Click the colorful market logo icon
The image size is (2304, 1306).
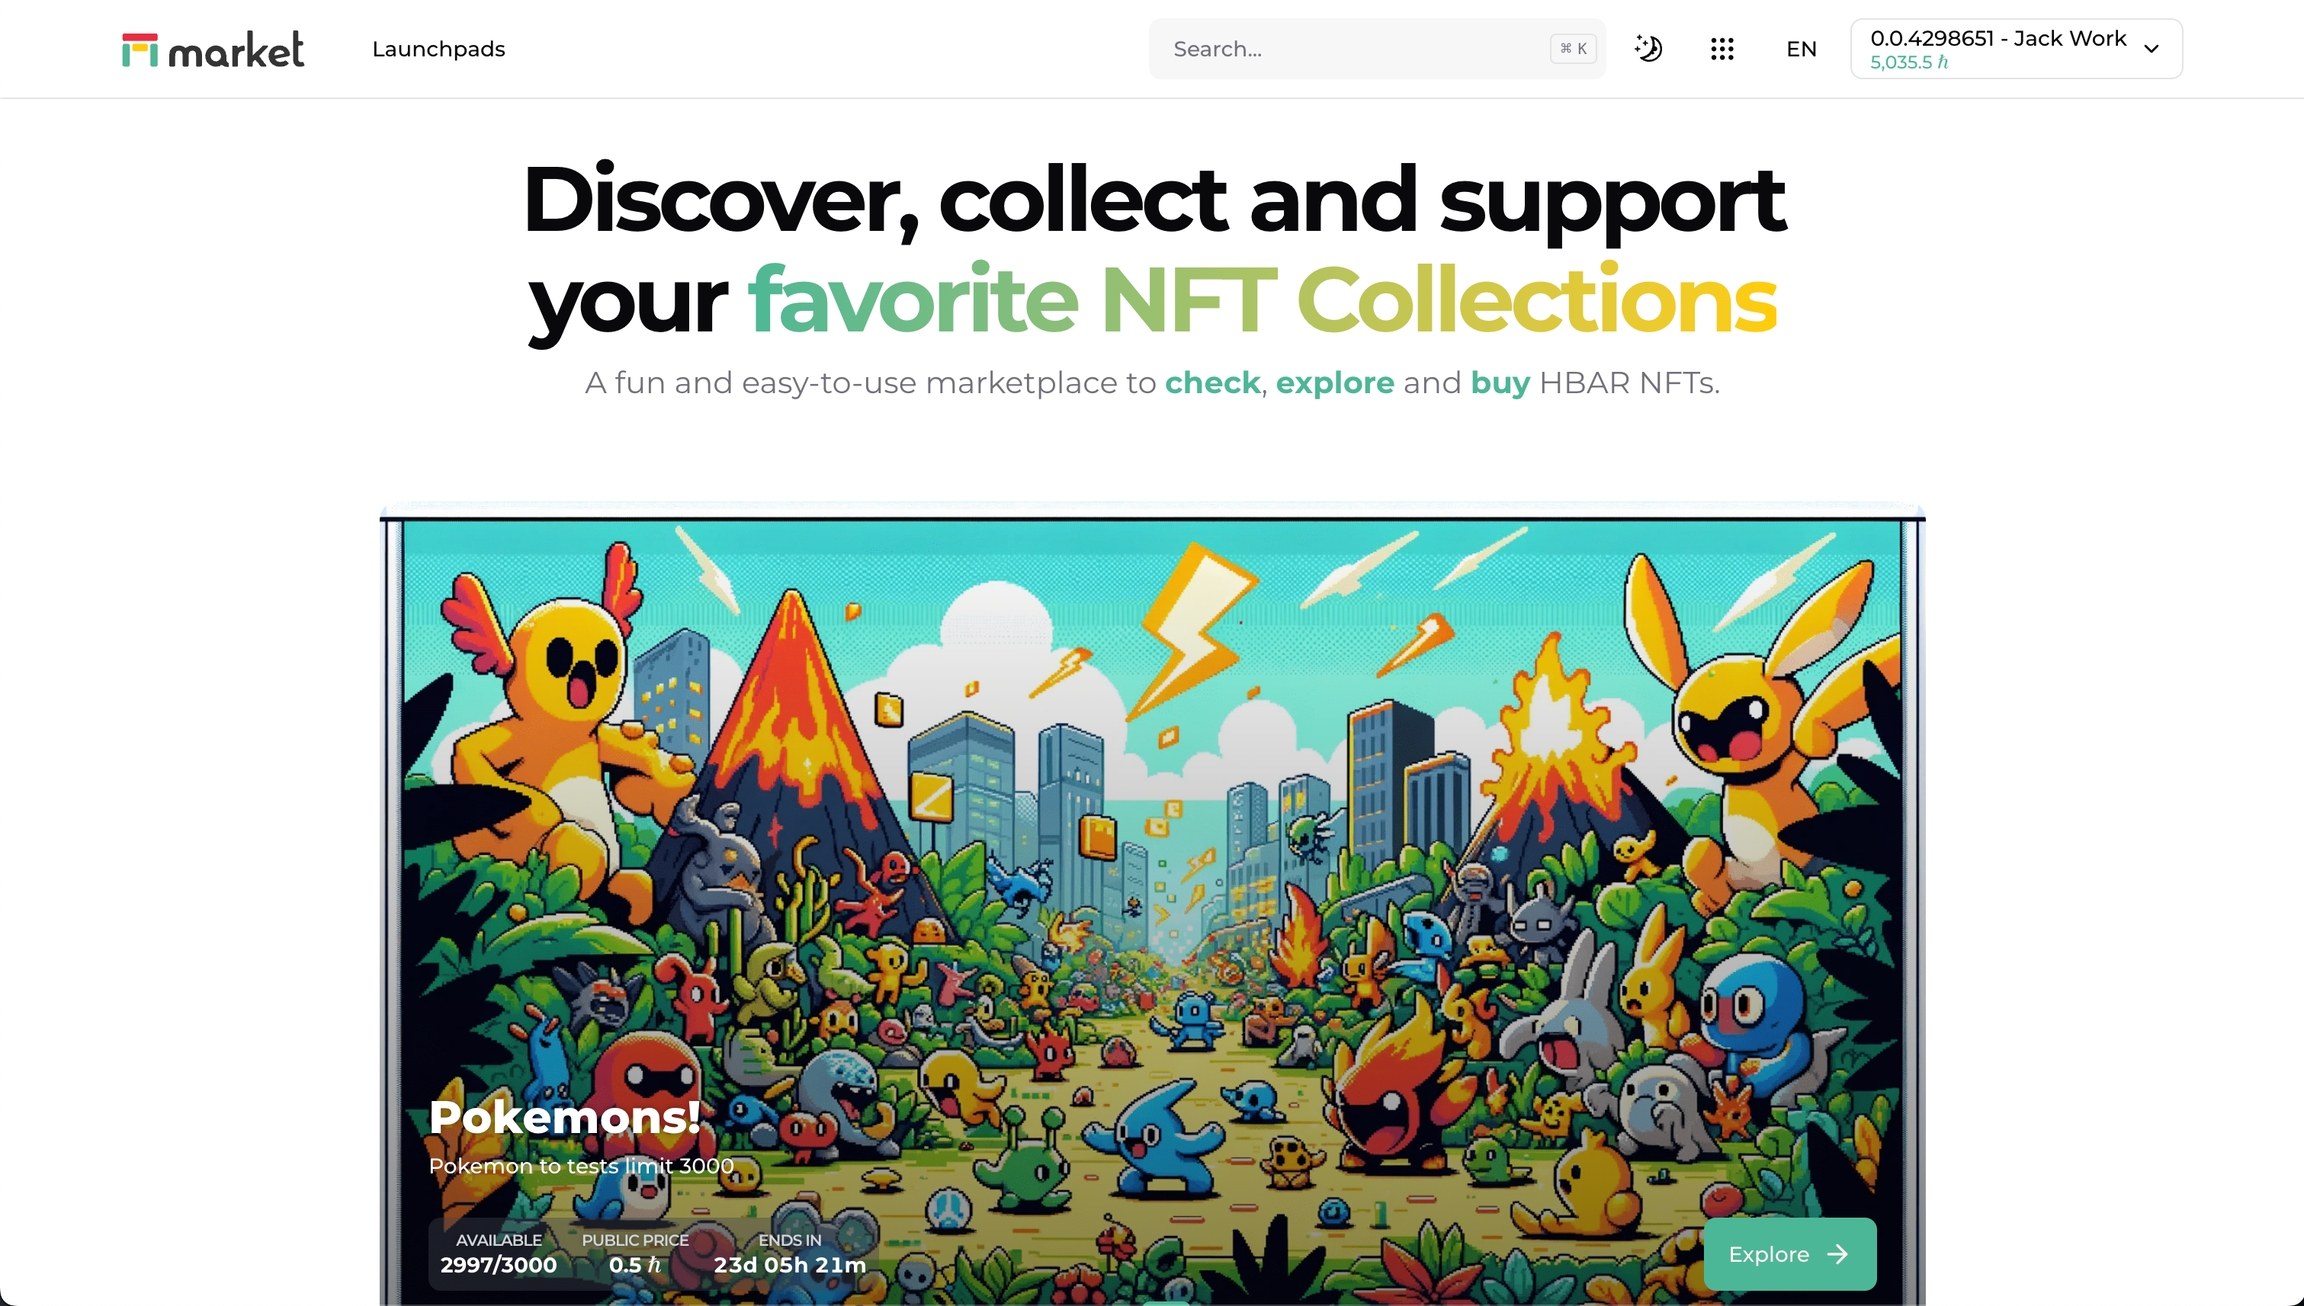[140, 50]
